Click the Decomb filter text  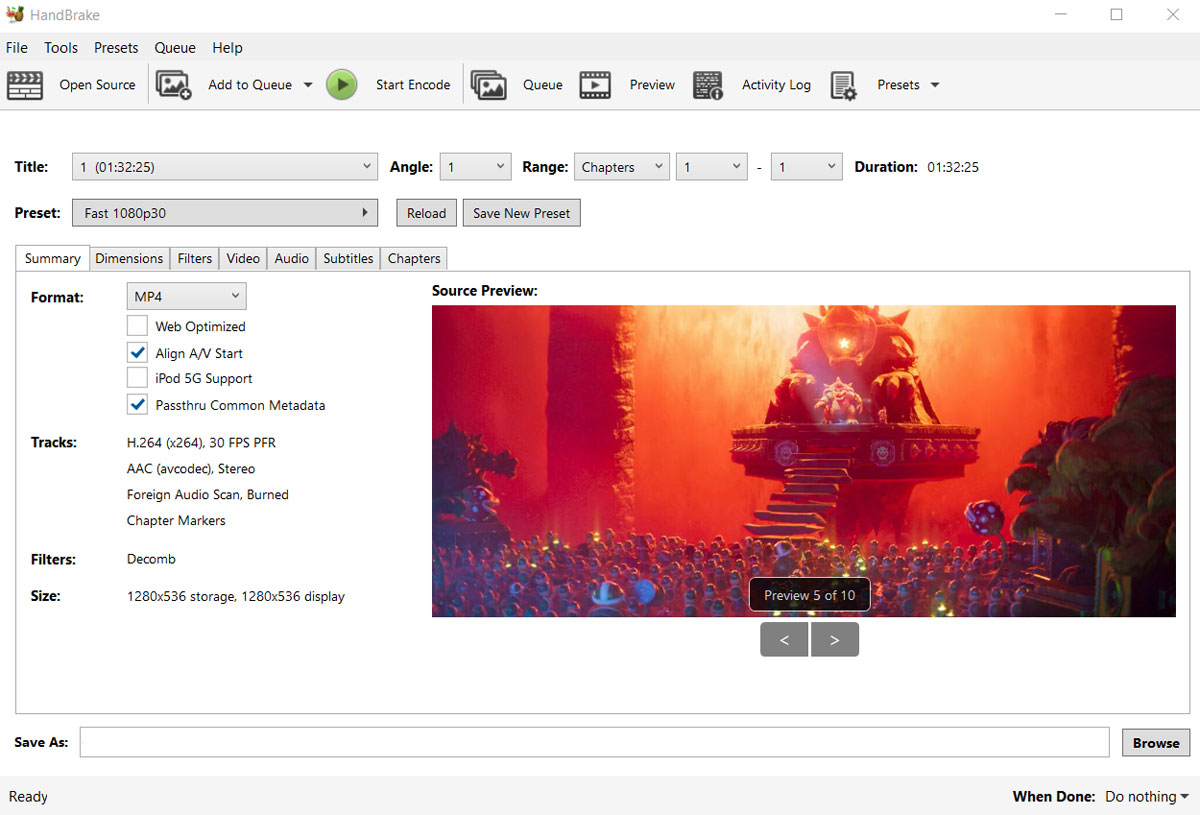pos(151,559)
